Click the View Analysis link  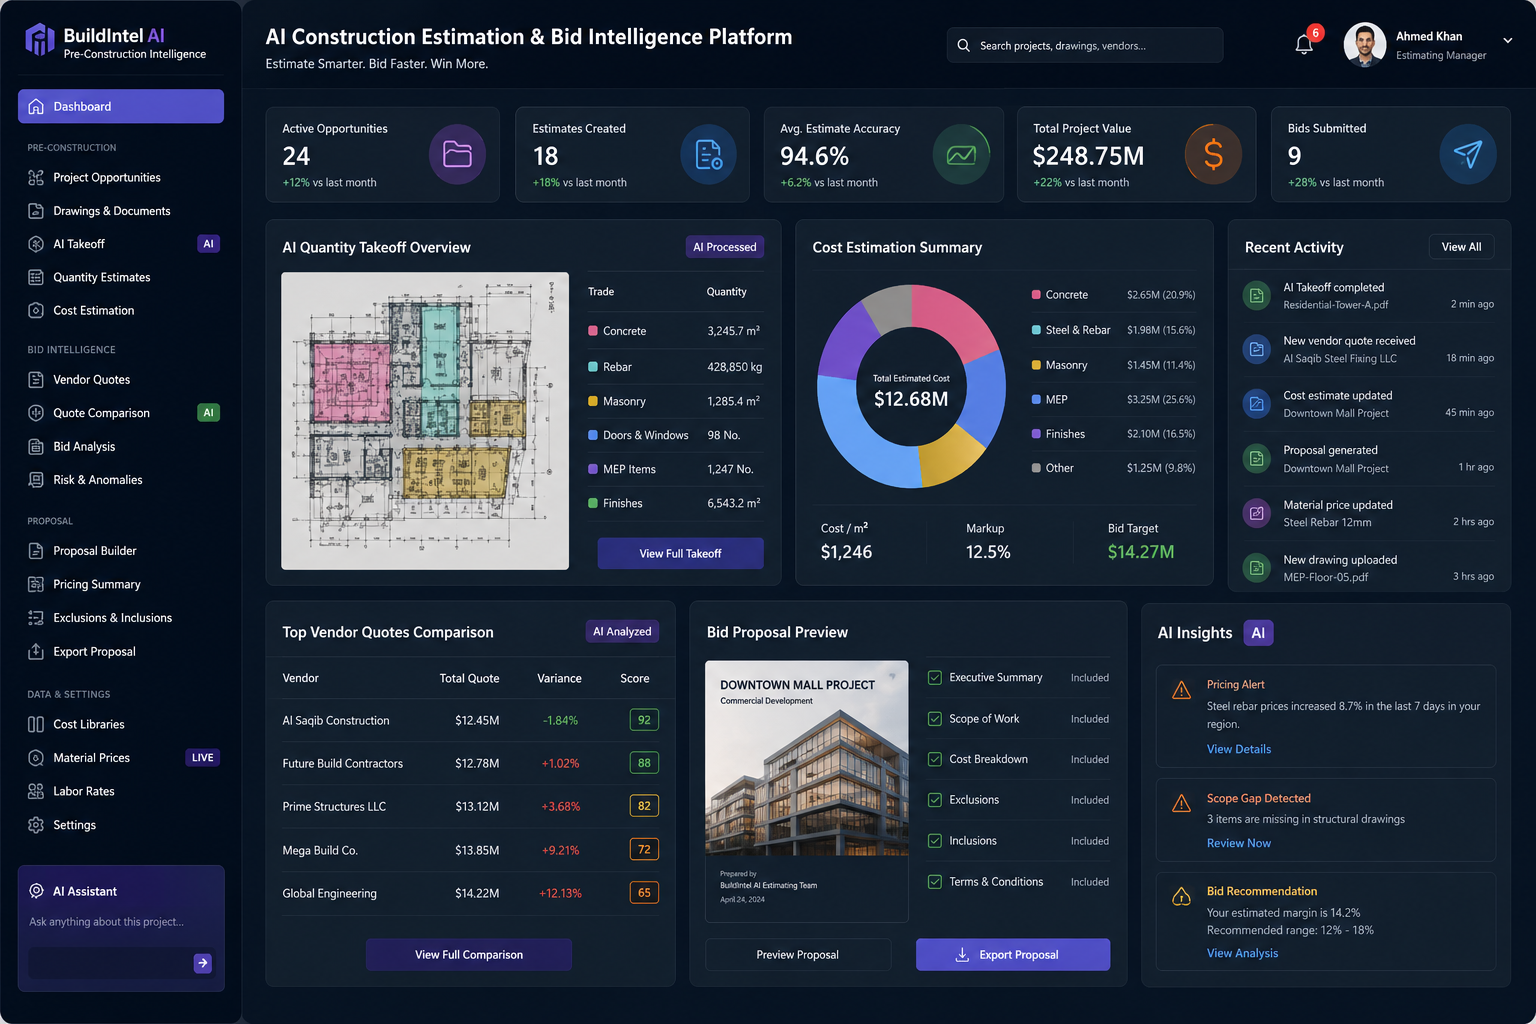click(x=1242, y=953)
